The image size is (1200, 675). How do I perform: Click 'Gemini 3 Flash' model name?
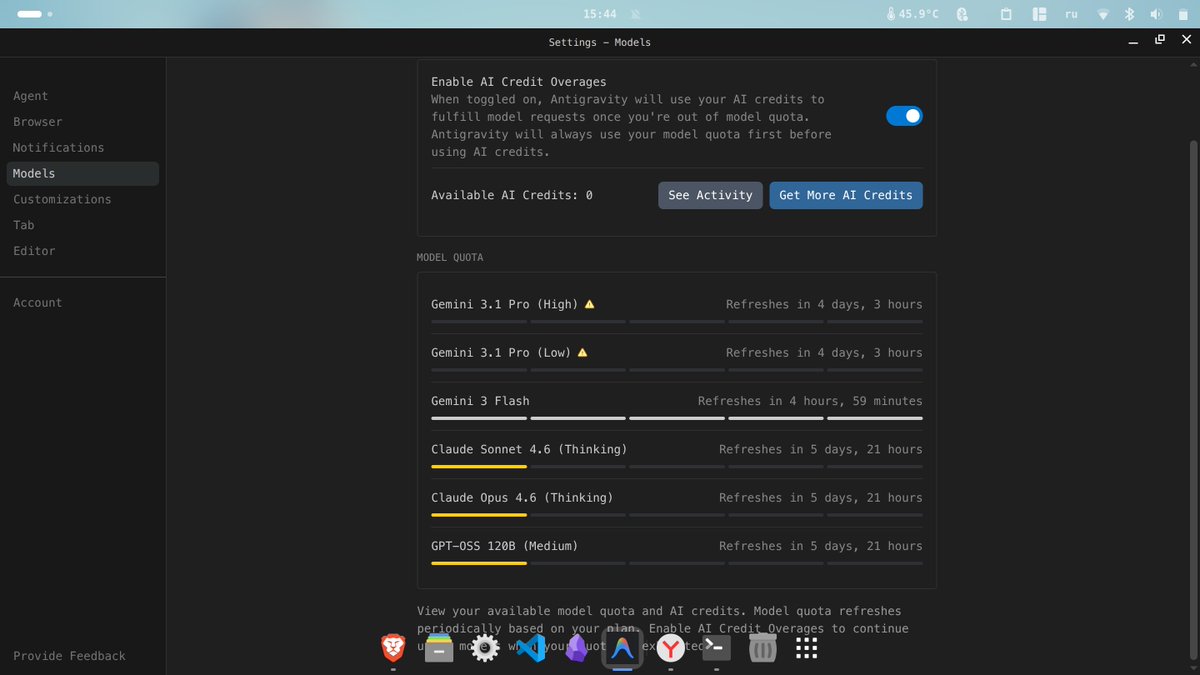480,401
